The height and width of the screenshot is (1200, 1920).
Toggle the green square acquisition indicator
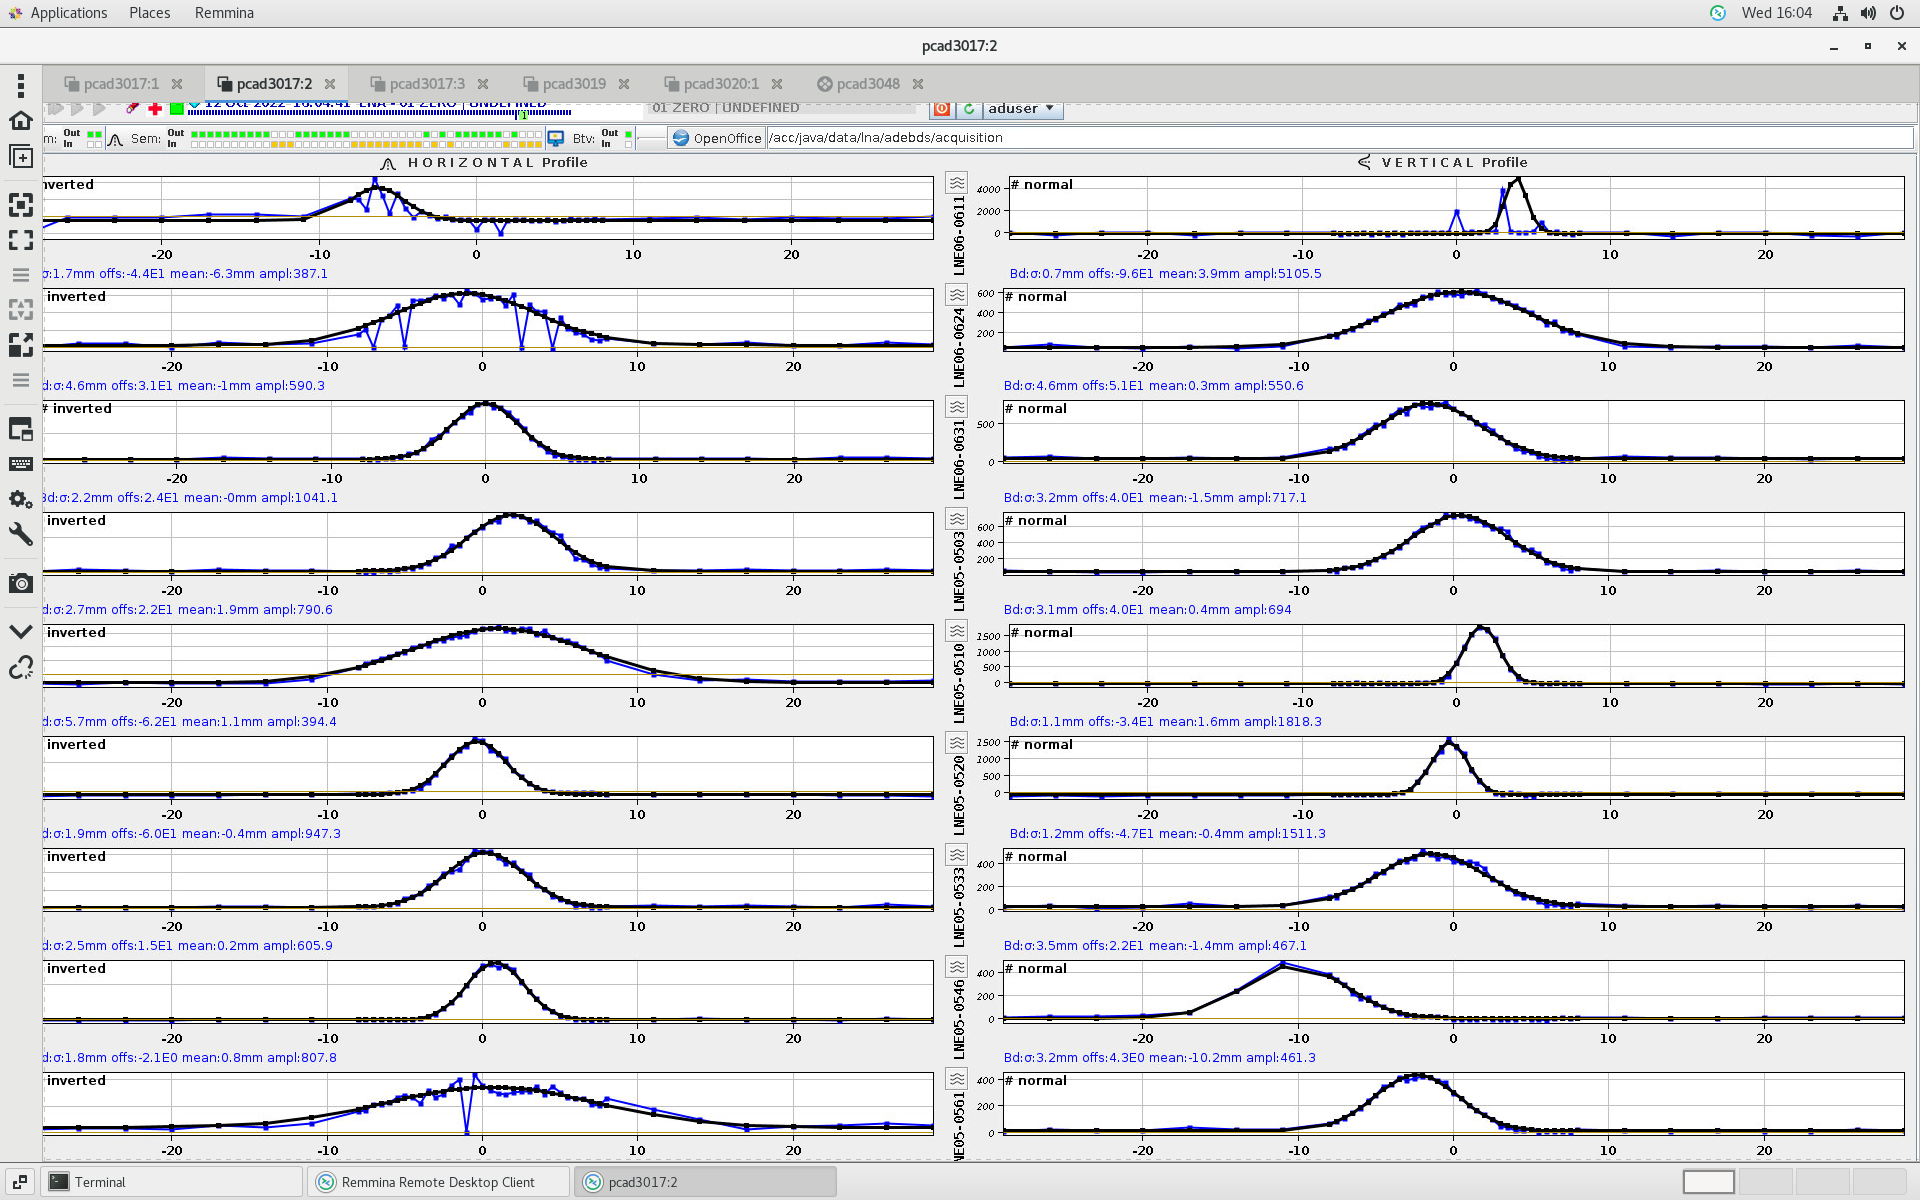[x=177, y=109]
